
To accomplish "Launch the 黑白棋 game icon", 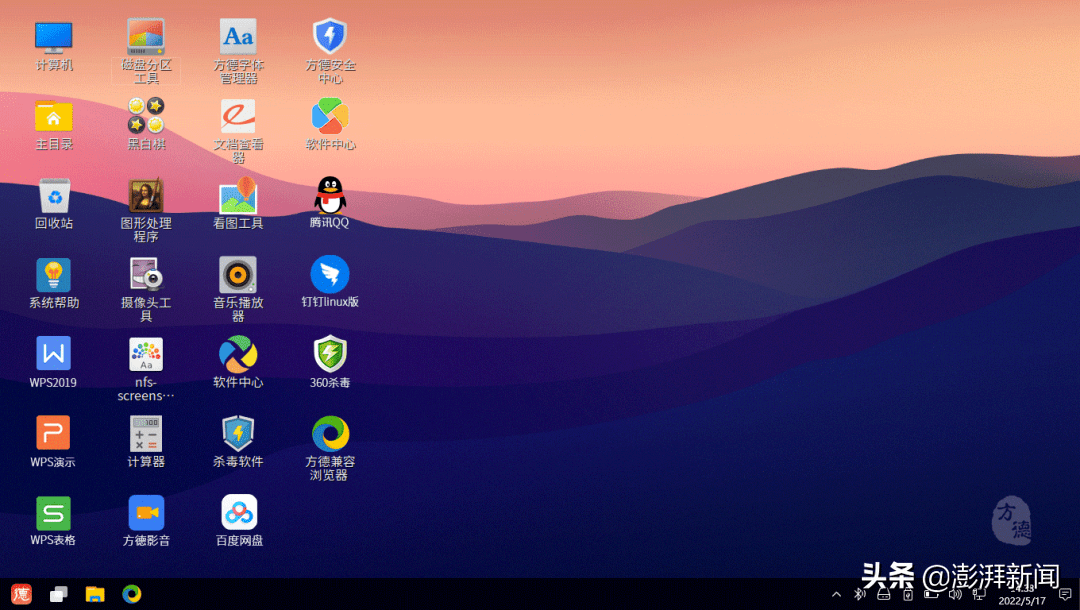I will pos(146,116).
